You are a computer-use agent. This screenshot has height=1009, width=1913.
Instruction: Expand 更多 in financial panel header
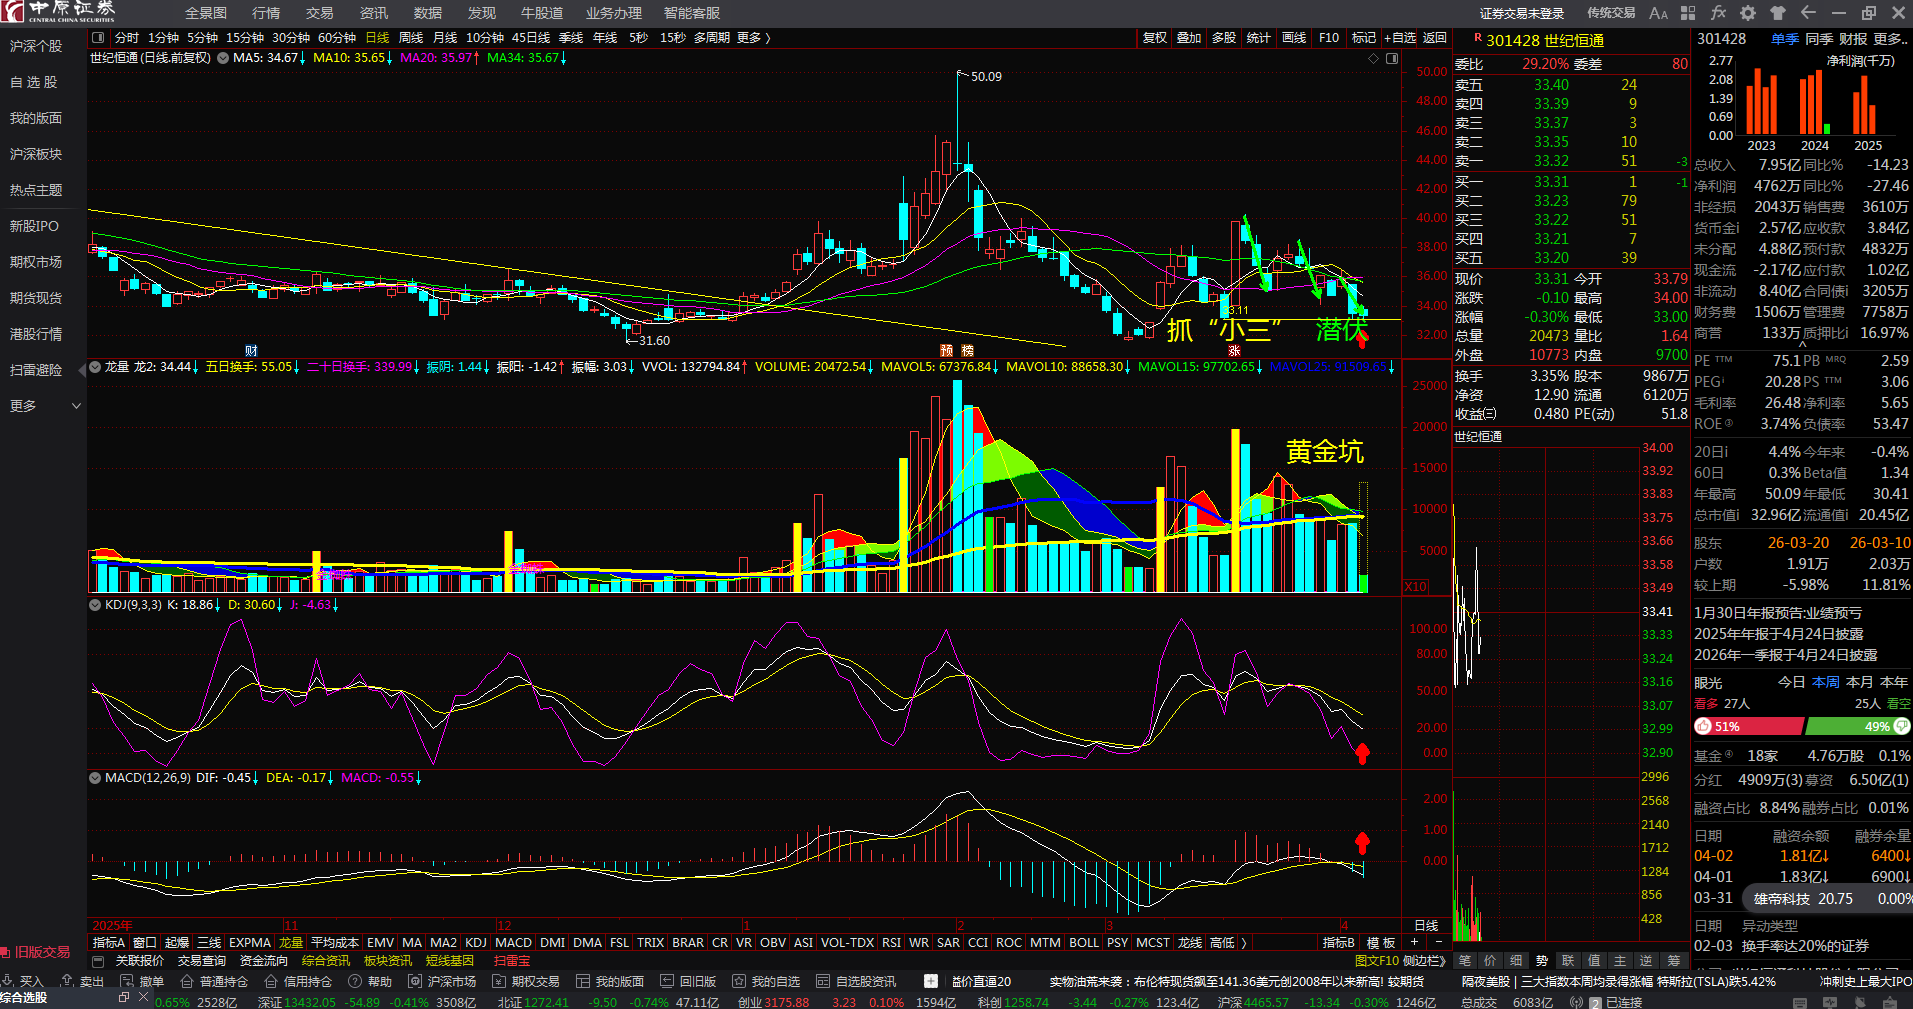click(1890, 39)
